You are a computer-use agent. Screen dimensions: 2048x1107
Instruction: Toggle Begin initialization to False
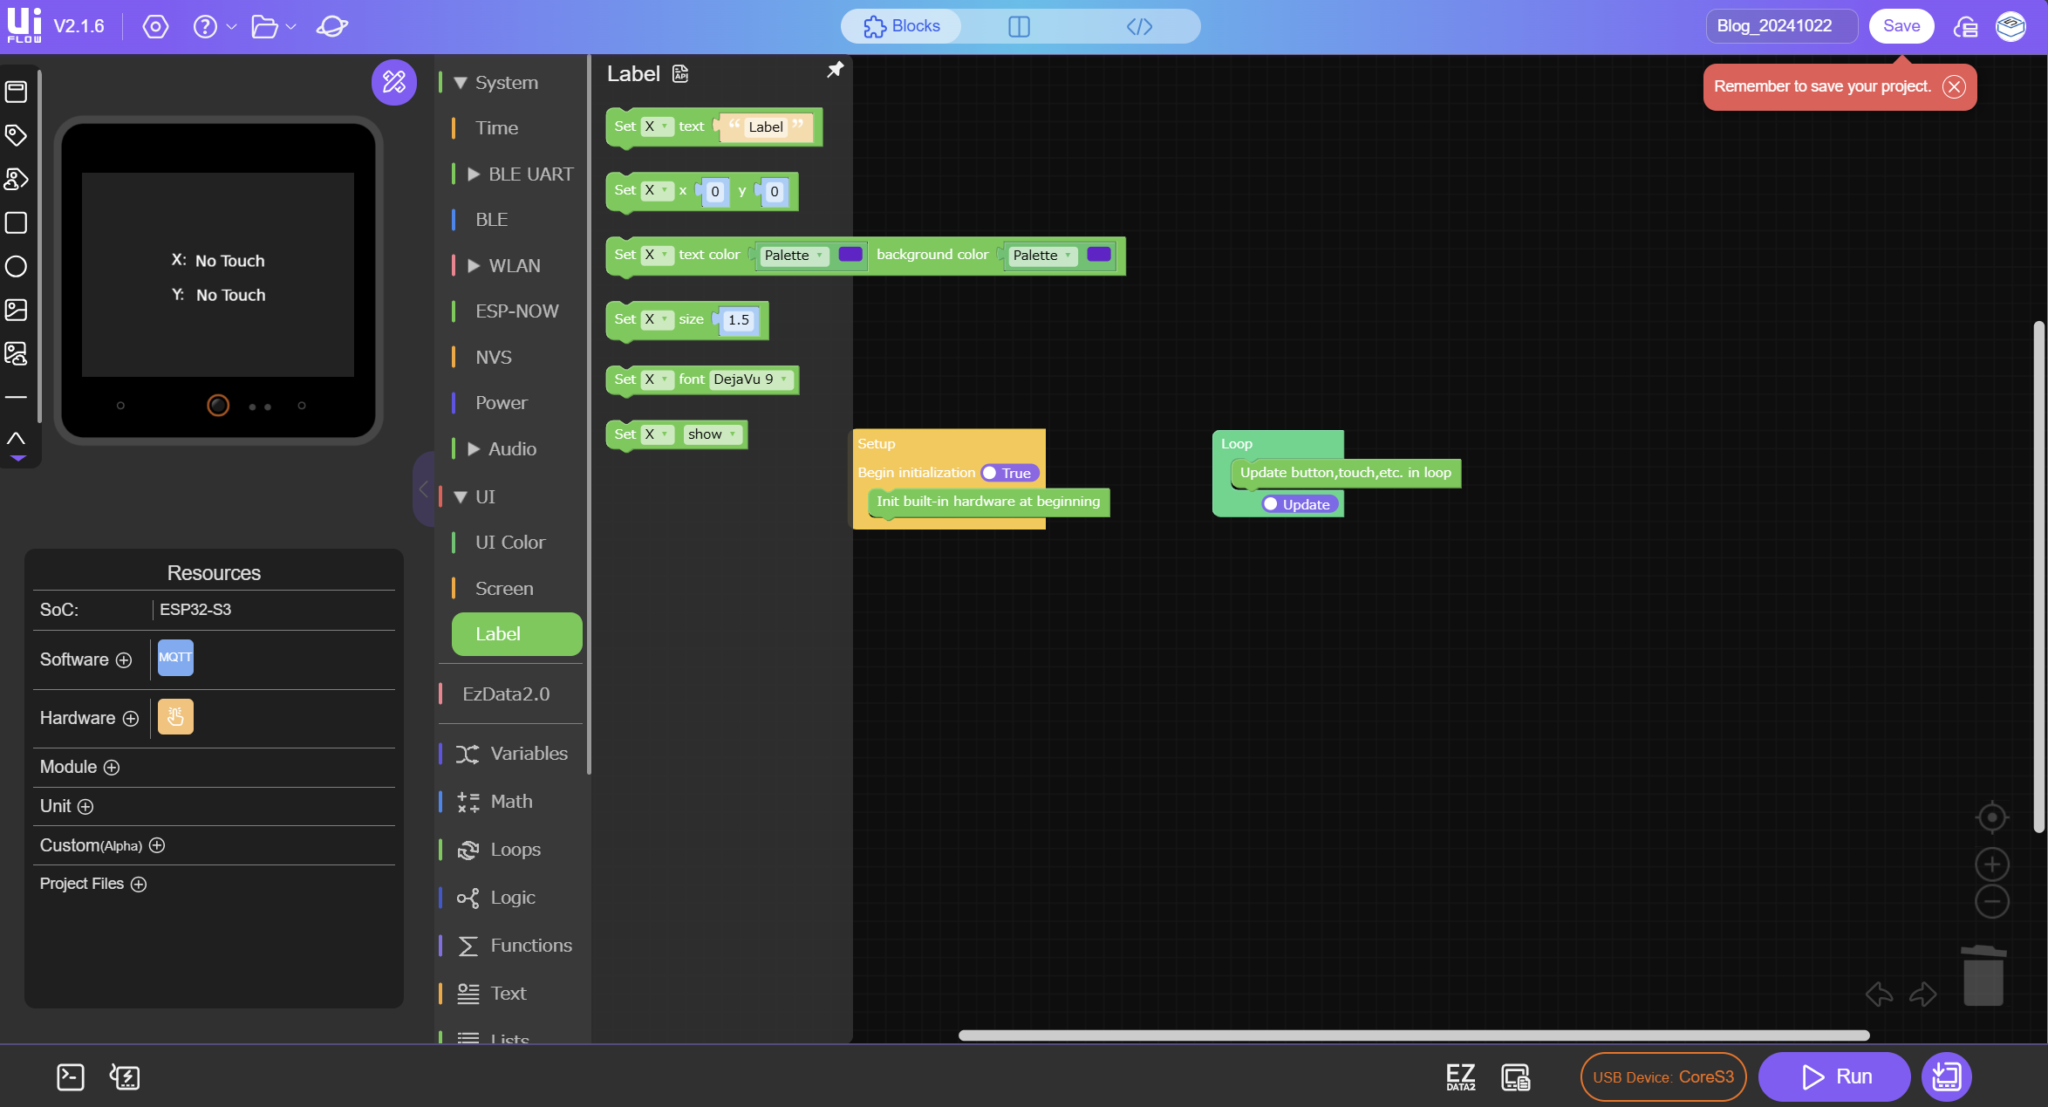pyautogui.click(x=1009, y=472)
